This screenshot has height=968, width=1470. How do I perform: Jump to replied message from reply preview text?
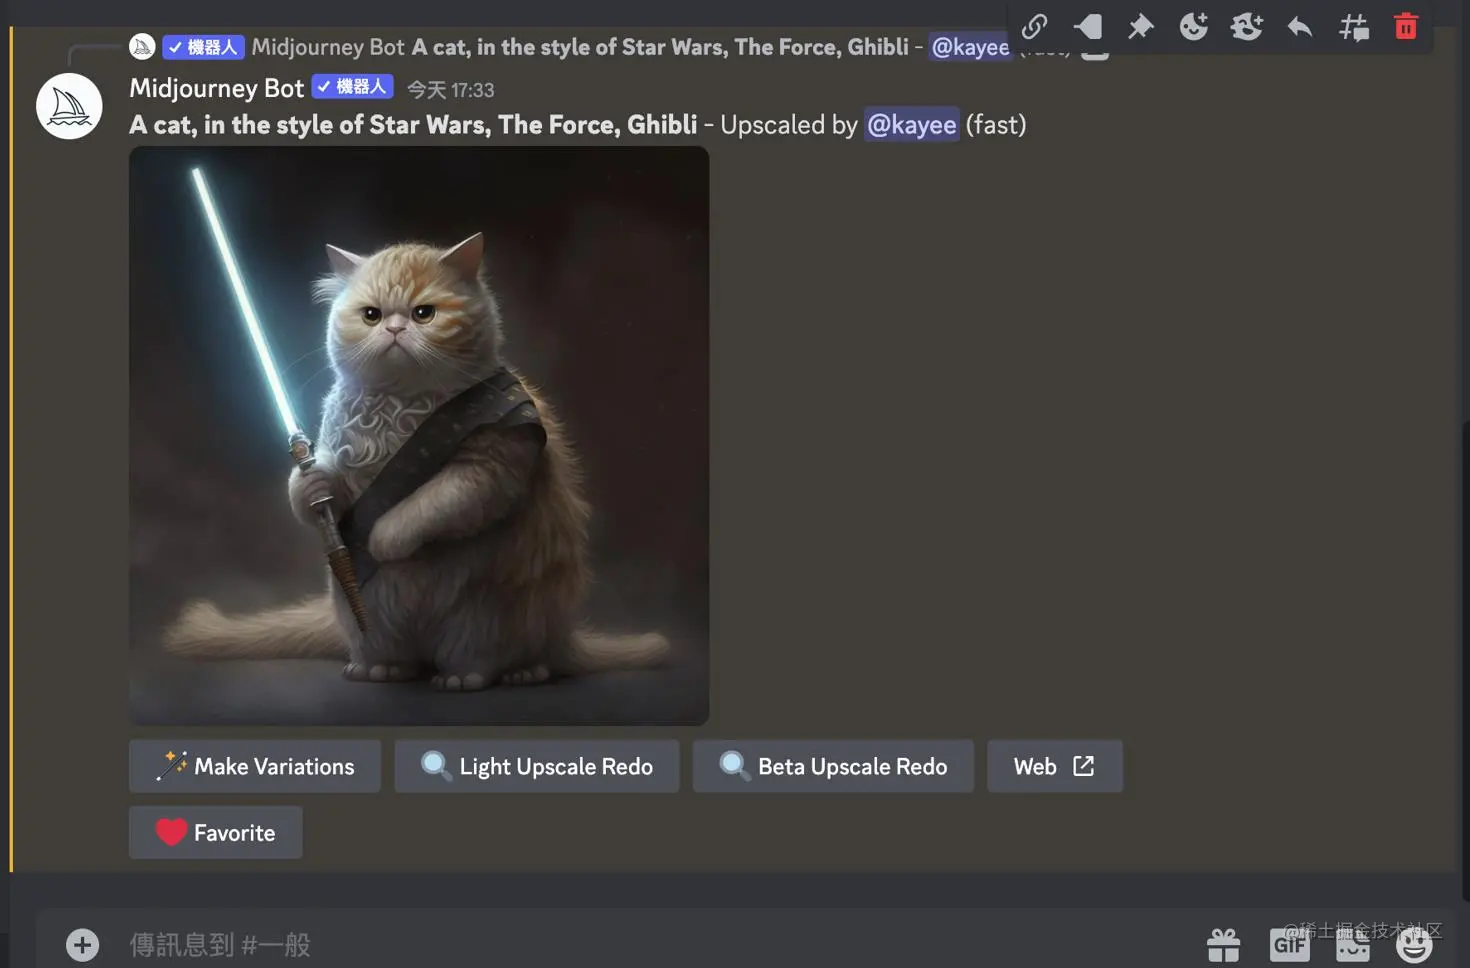pyautogui.click(x=660, y=47)
